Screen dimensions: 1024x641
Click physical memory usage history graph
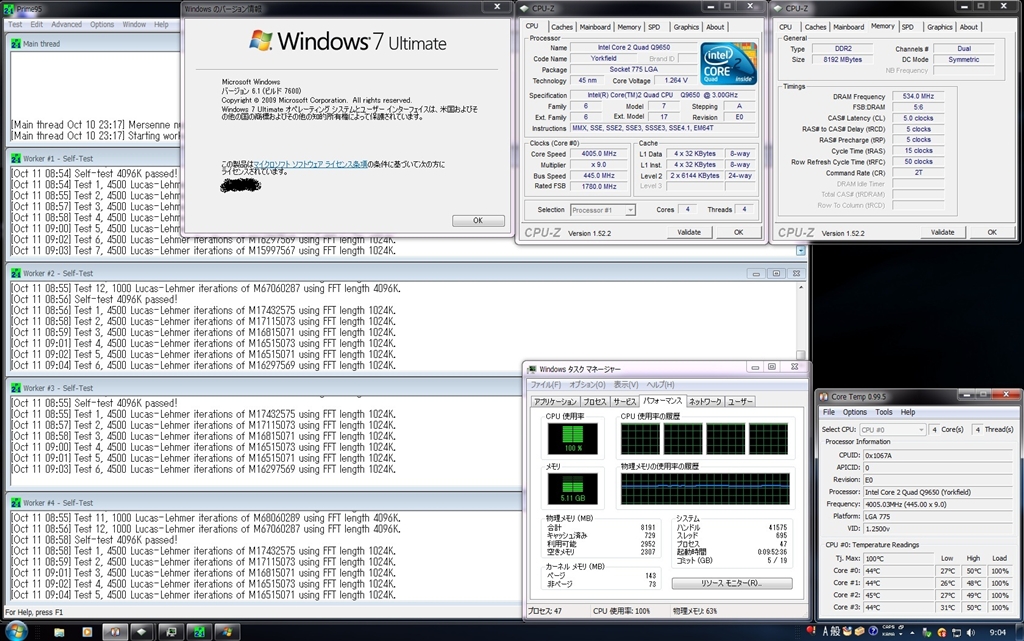(x=705, y=489)
